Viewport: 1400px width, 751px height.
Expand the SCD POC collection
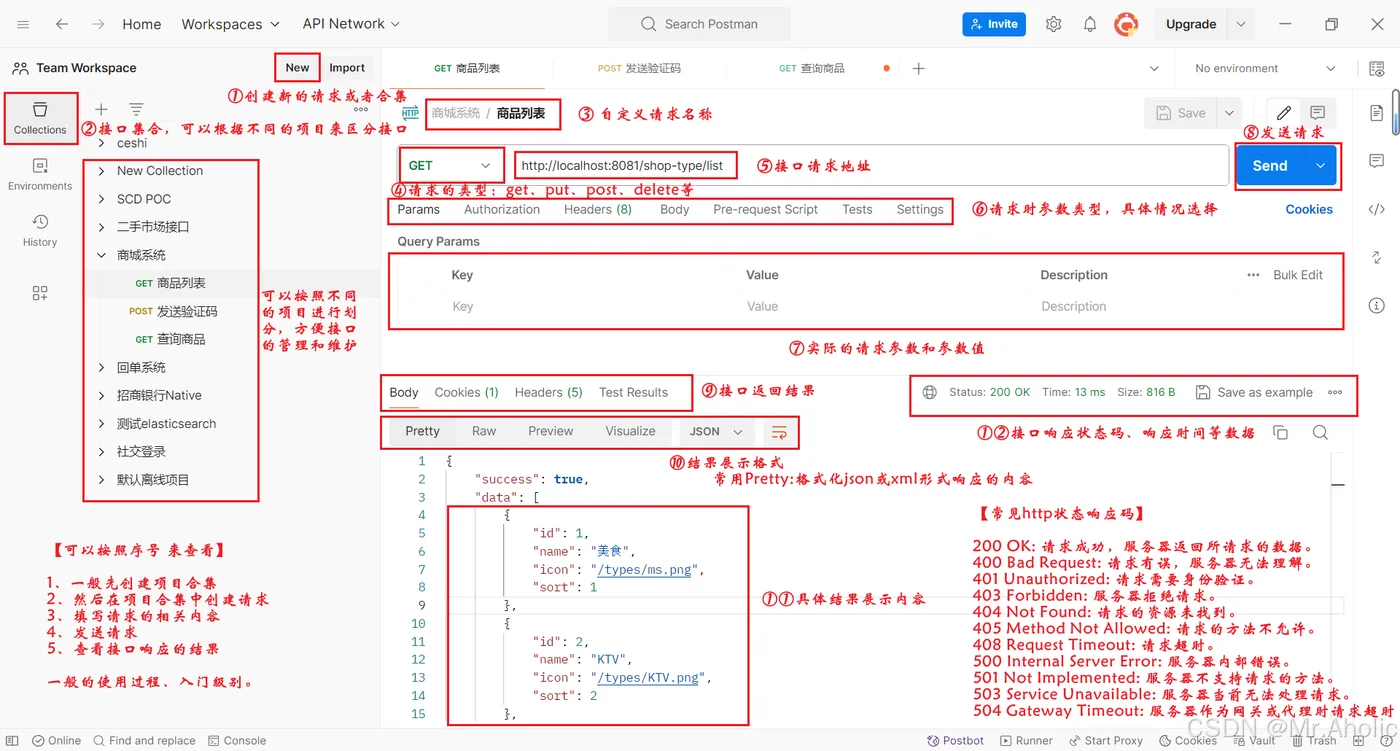click(x=101, y=199)
